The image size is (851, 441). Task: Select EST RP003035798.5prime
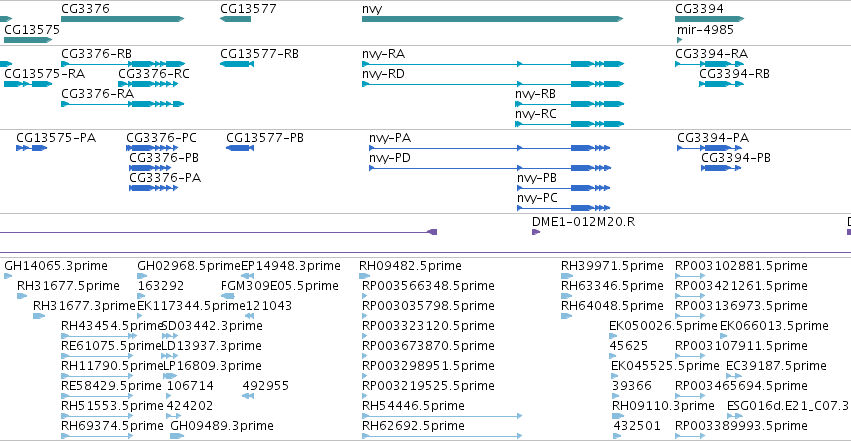click(365, 316)
